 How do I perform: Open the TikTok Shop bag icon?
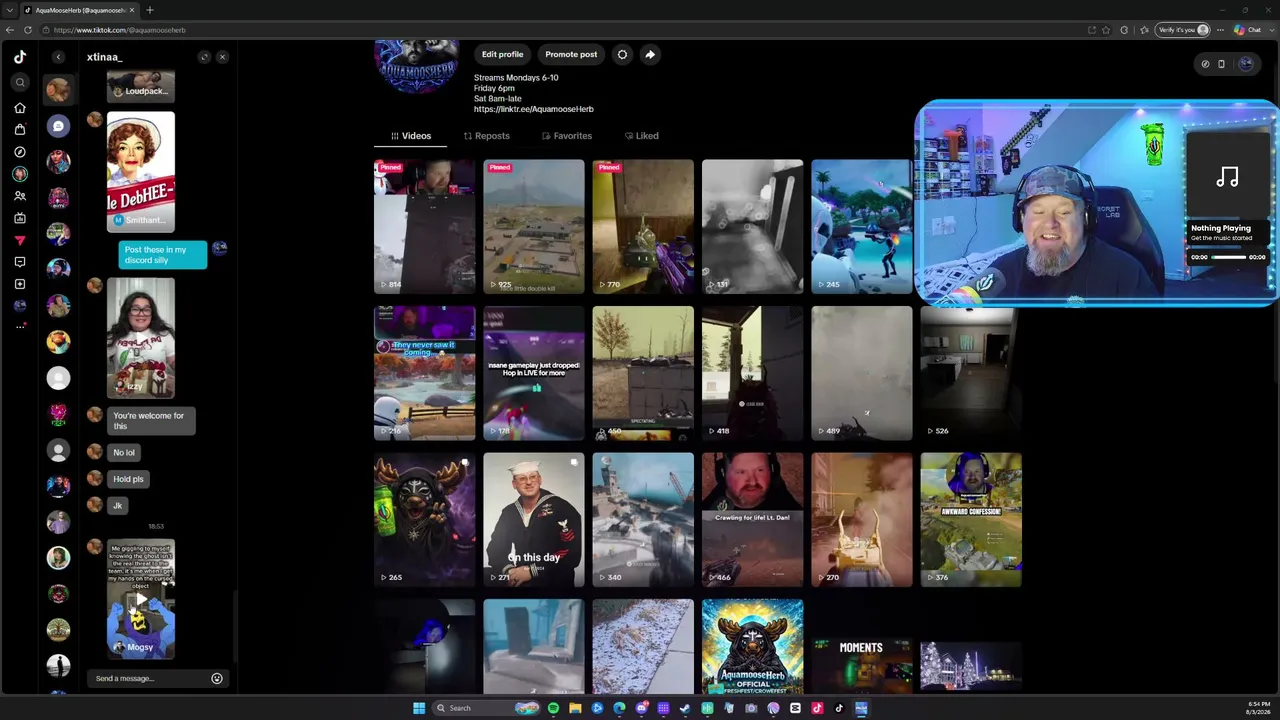pos(20,130)
